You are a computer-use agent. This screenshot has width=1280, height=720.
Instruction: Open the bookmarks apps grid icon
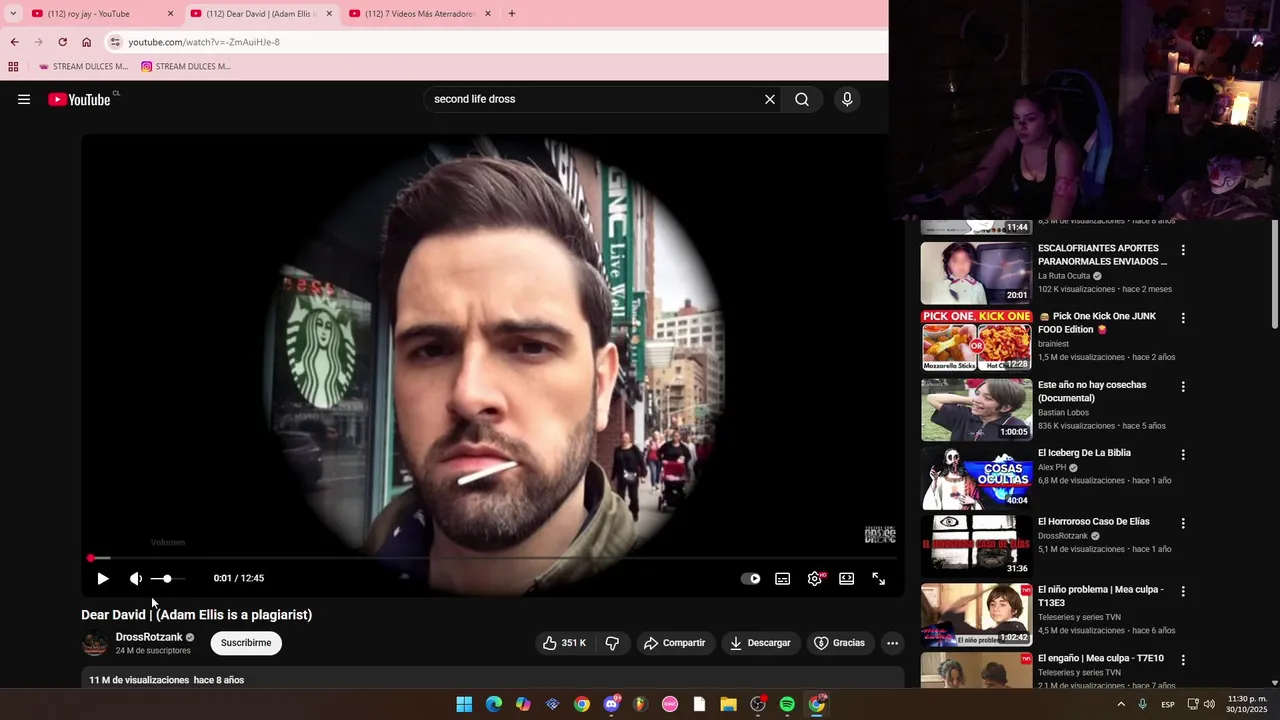point(13,67)
